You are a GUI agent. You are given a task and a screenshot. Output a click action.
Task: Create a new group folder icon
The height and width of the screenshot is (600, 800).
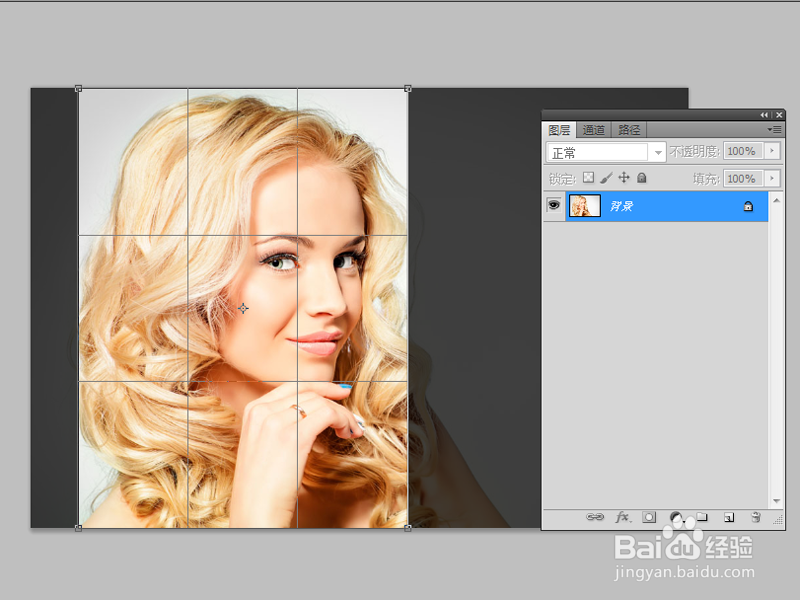tap(702, 517)
